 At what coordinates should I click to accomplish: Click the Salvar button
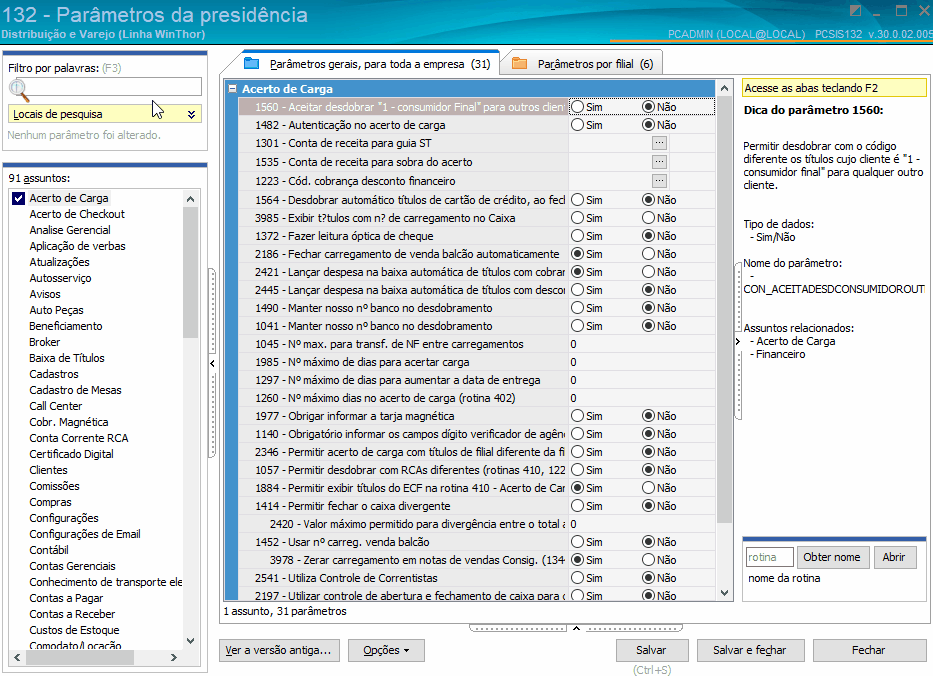tap(652, 650)
